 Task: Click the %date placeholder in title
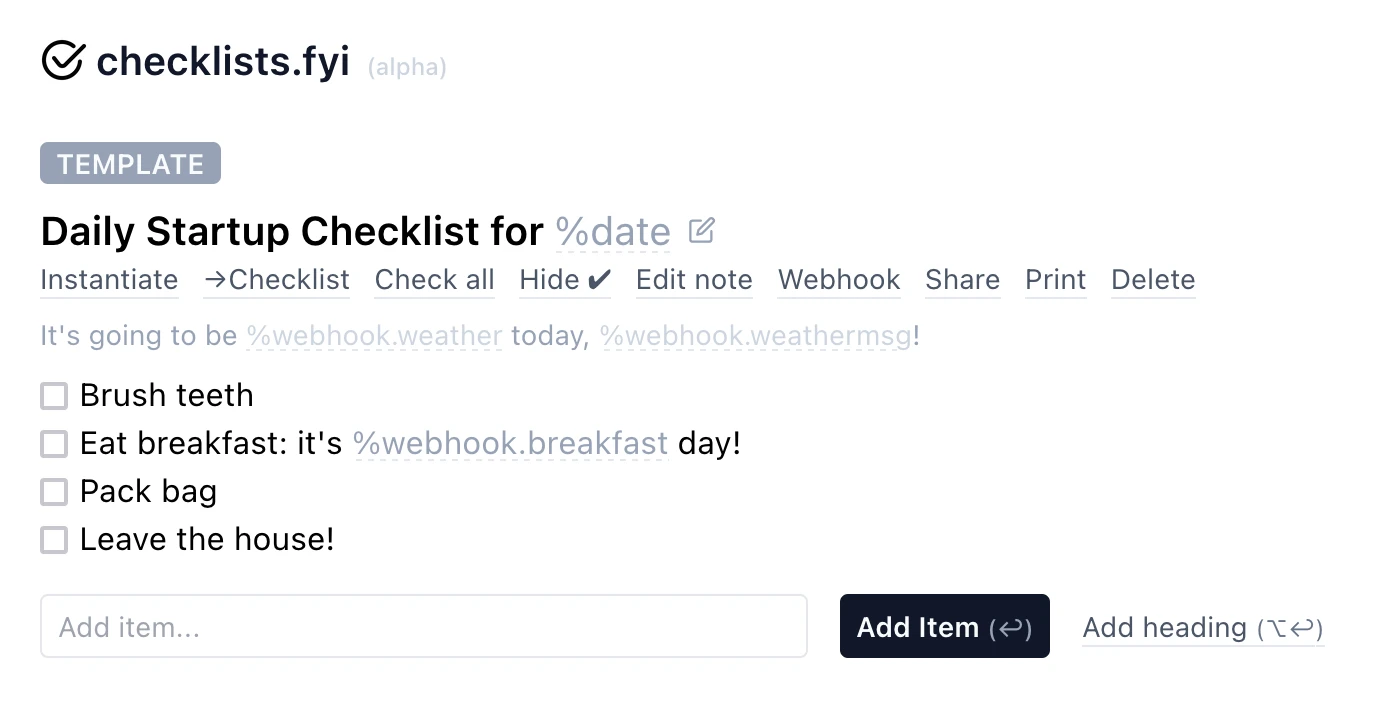pyautogui.click(x=613, y=232)
